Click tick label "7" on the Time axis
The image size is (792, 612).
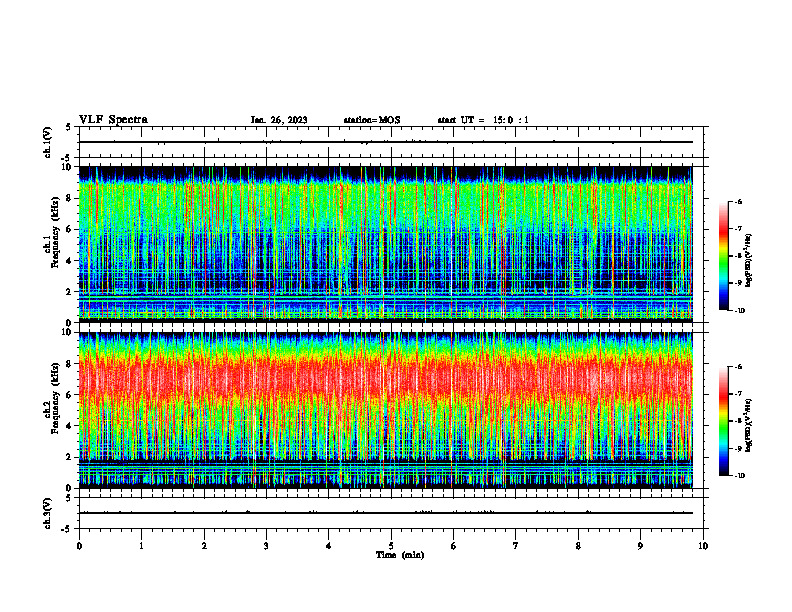point(516,546)
